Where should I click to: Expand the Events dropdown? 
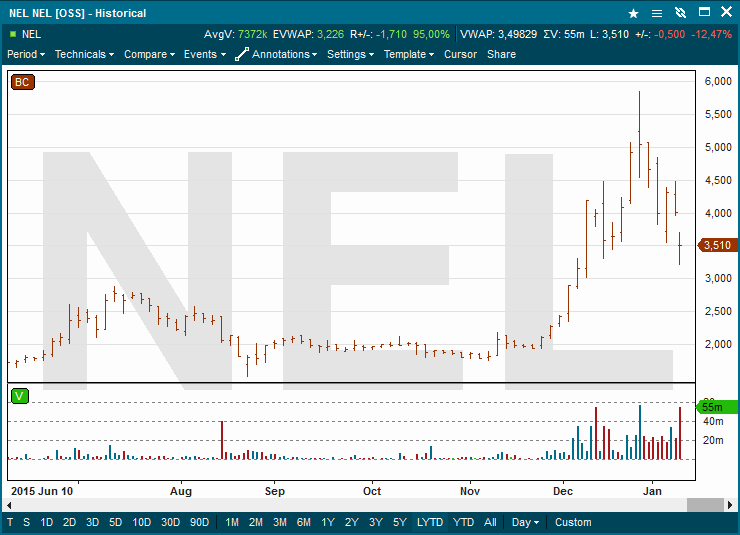pyautogui.click(x=205, y=54)
